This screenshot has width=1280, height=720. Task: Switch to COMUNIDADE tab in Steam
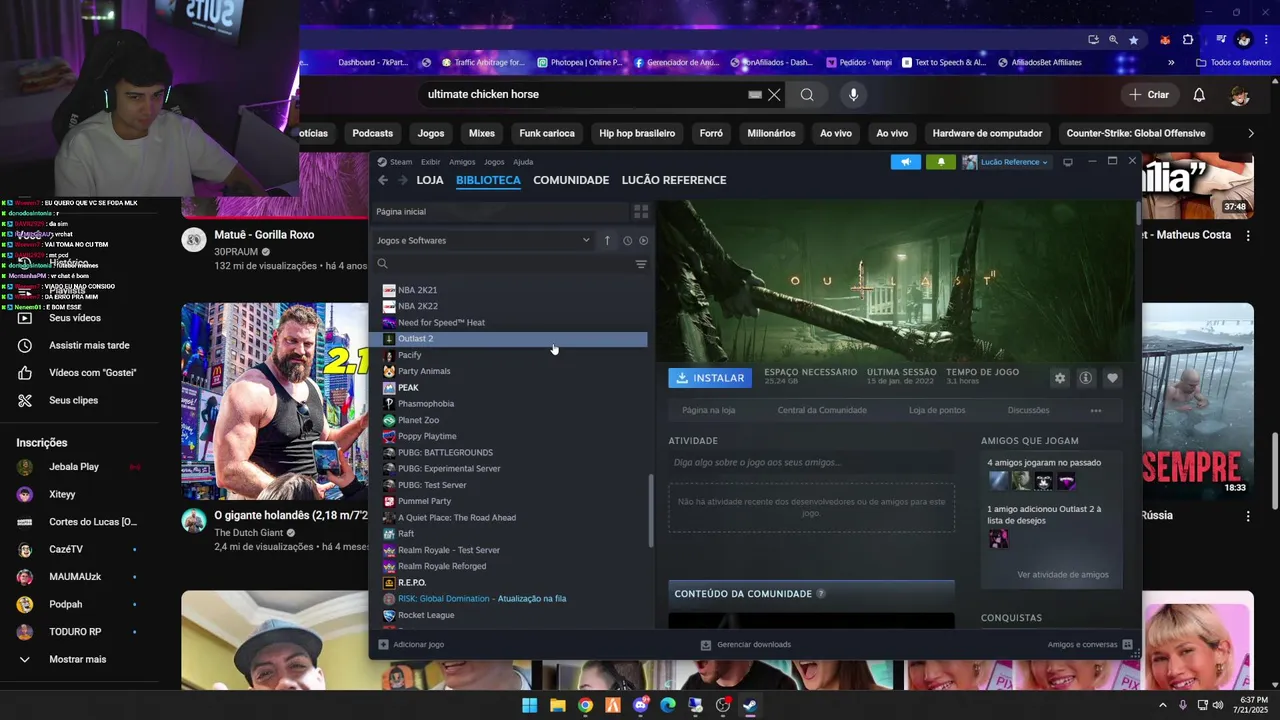(571, 180)
